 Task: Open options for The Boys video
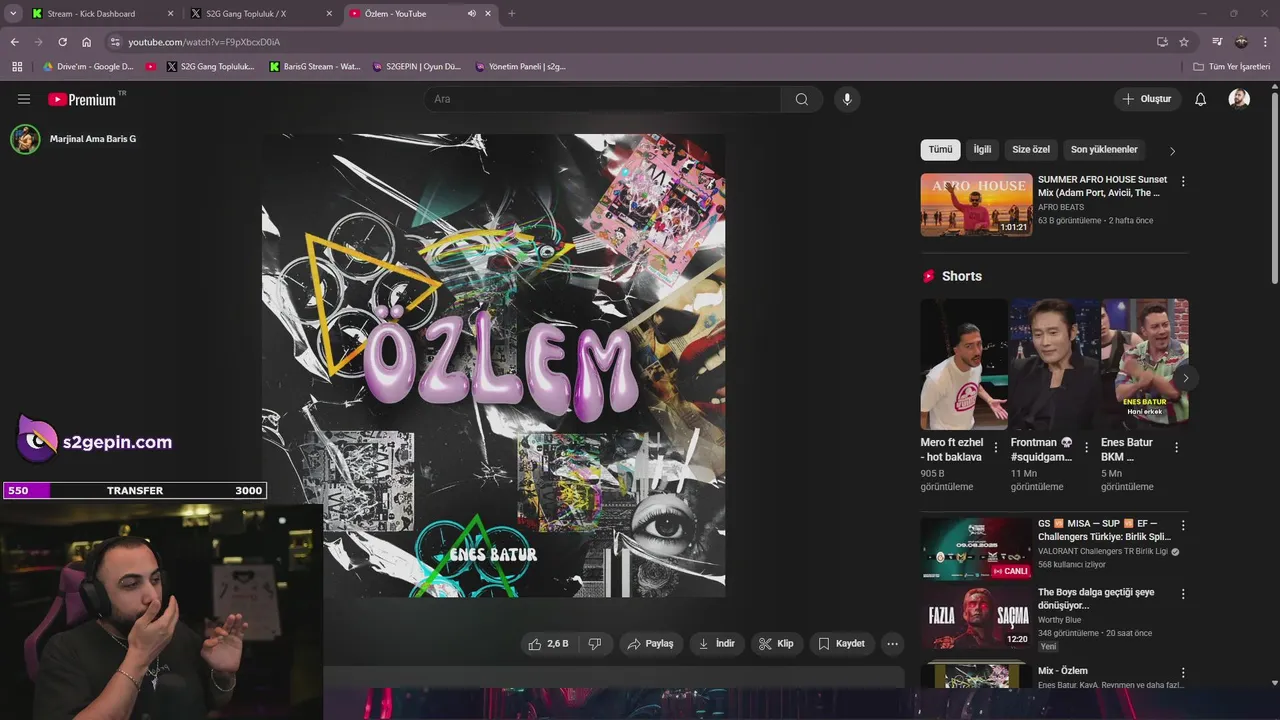click(1183, 594)
